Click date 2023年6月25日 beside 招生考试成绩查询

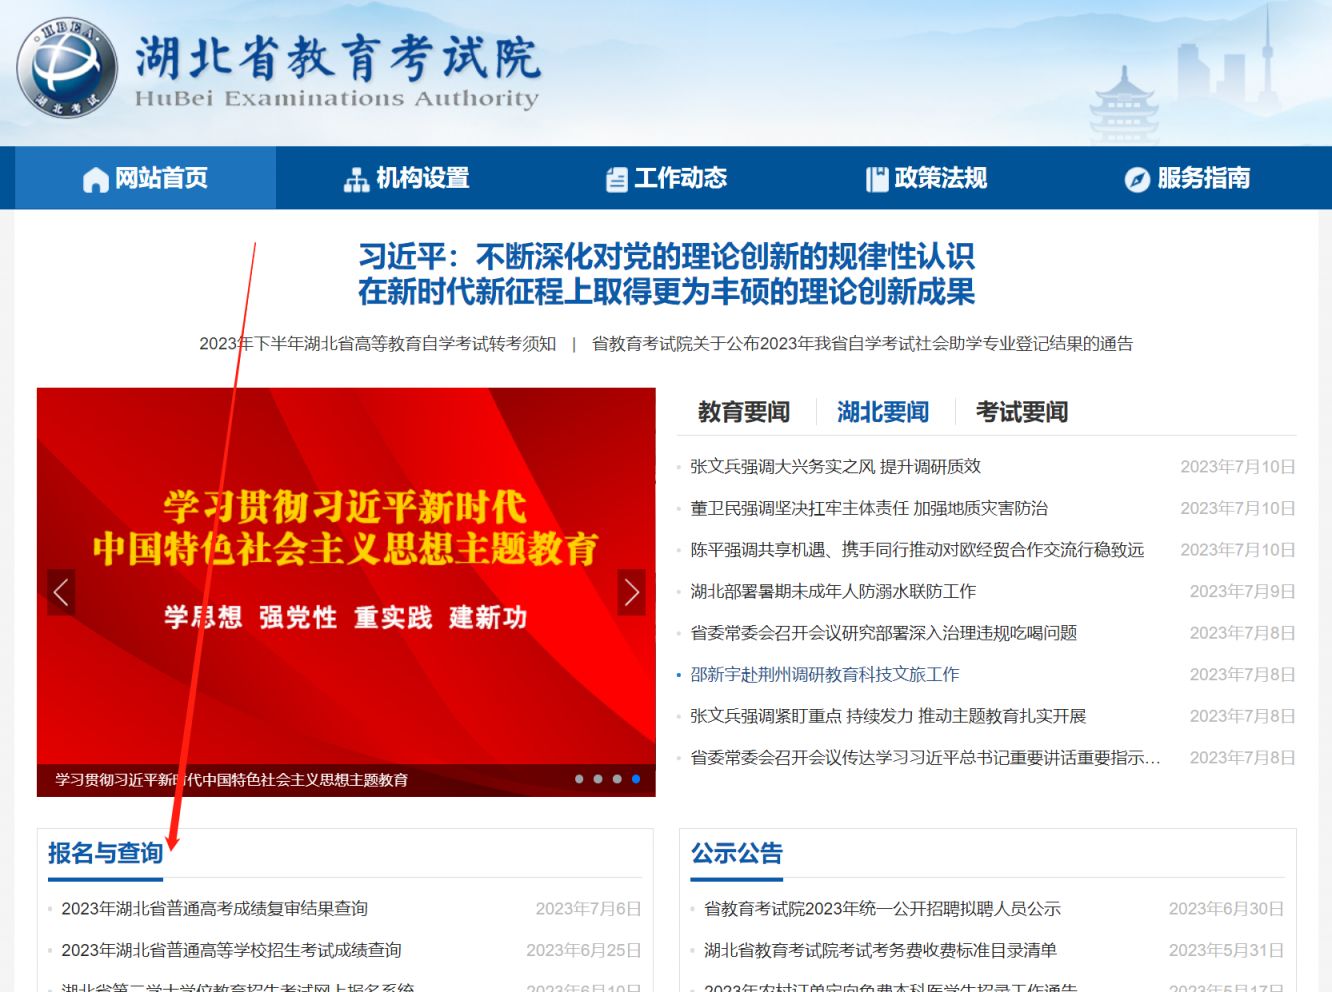pos(584,950)
